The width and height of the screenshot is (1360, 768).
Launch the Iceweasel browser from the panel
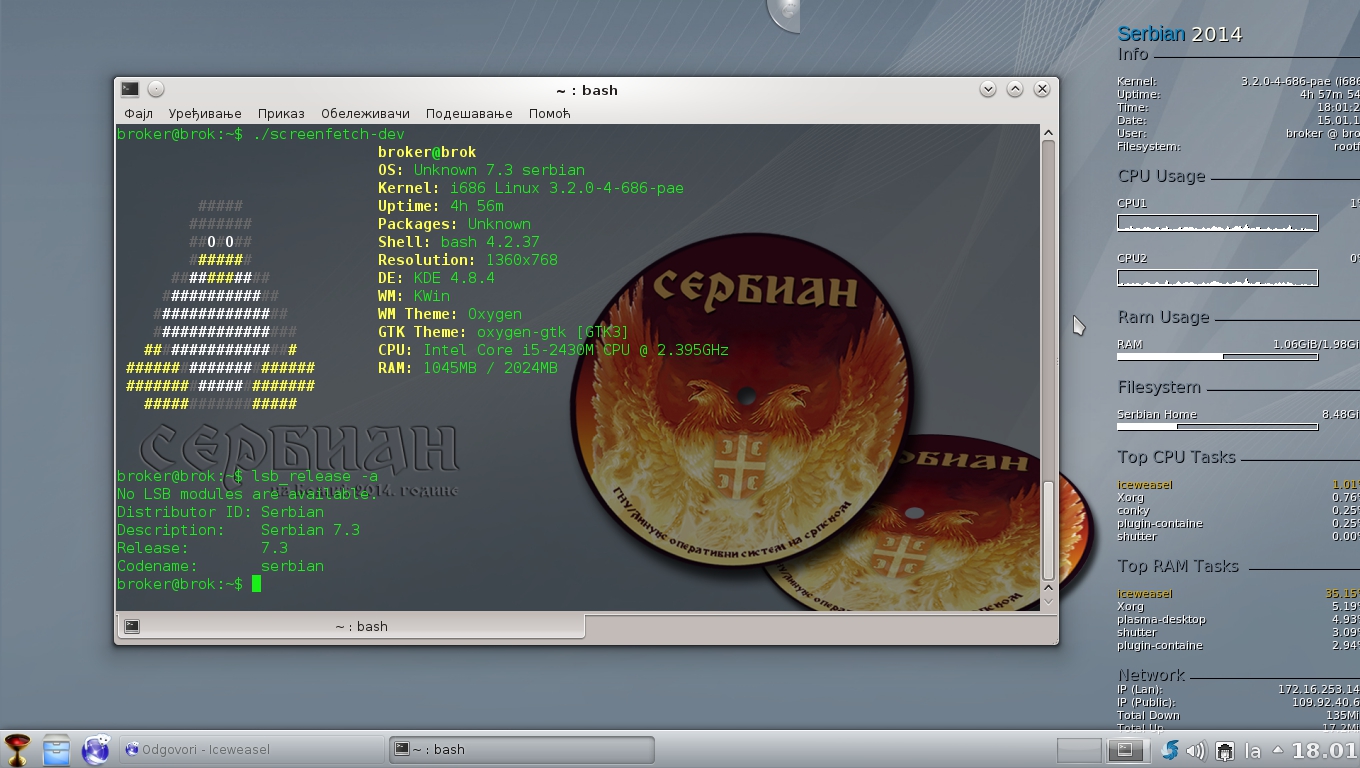coord(96,749)
